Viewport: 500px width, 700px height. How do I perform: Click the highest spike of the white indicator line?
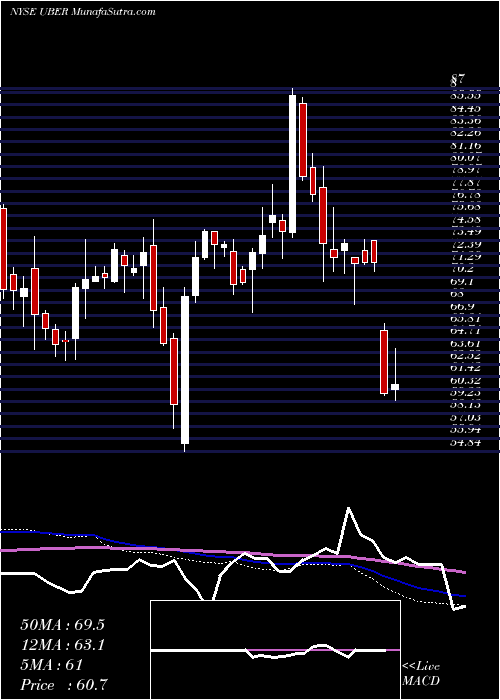(348, 508)
